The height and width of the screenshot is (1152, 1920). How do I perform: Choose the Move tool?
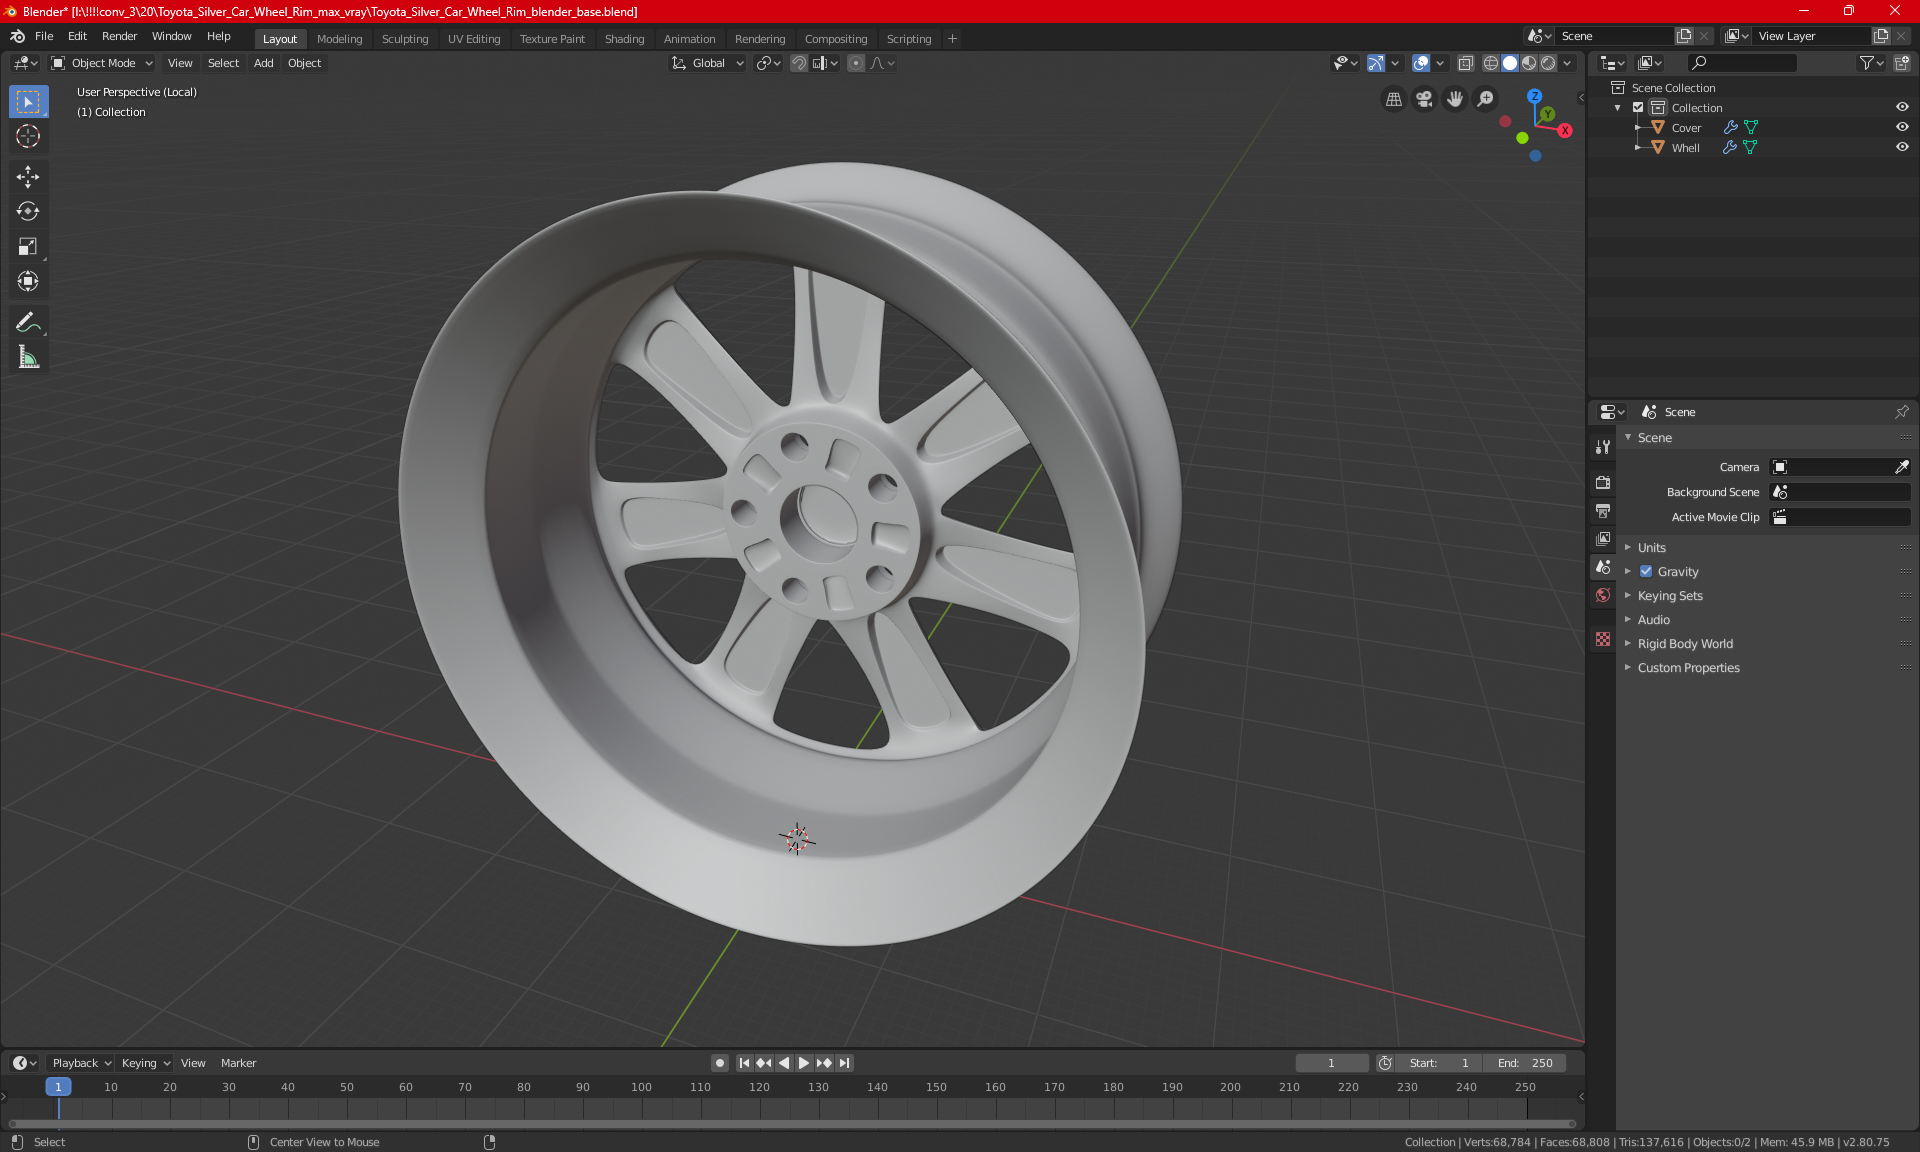[x=28, y=177]
